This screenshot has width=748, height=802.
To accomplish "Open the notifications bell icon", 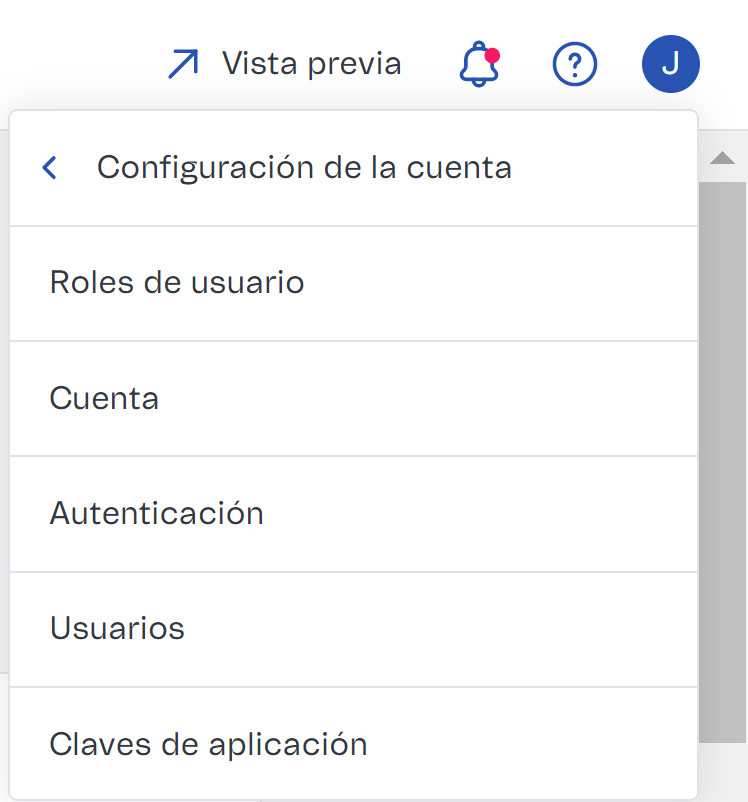I will tap(477, 64).
